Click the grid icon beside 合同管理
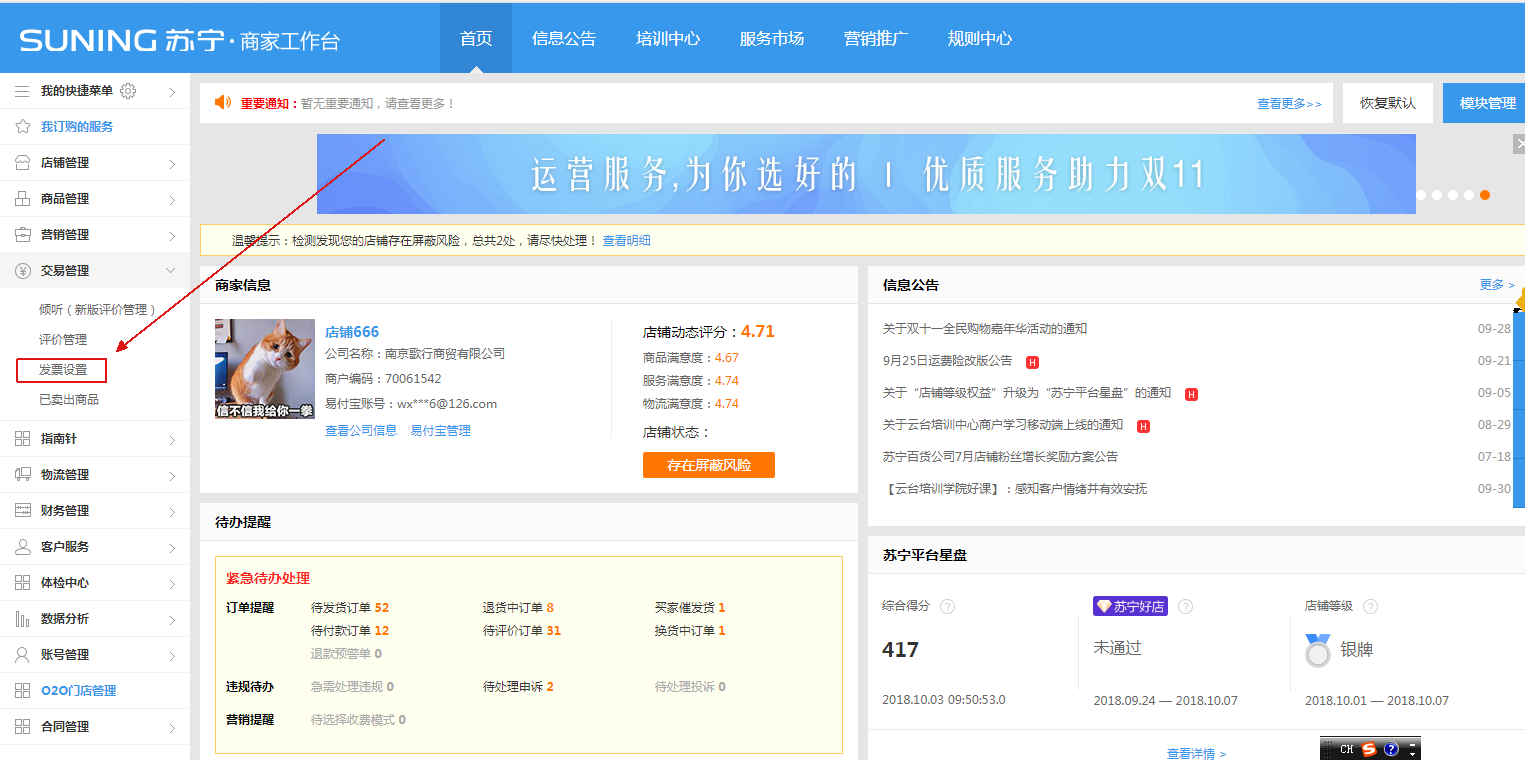1525x760 pixels. 22,727
